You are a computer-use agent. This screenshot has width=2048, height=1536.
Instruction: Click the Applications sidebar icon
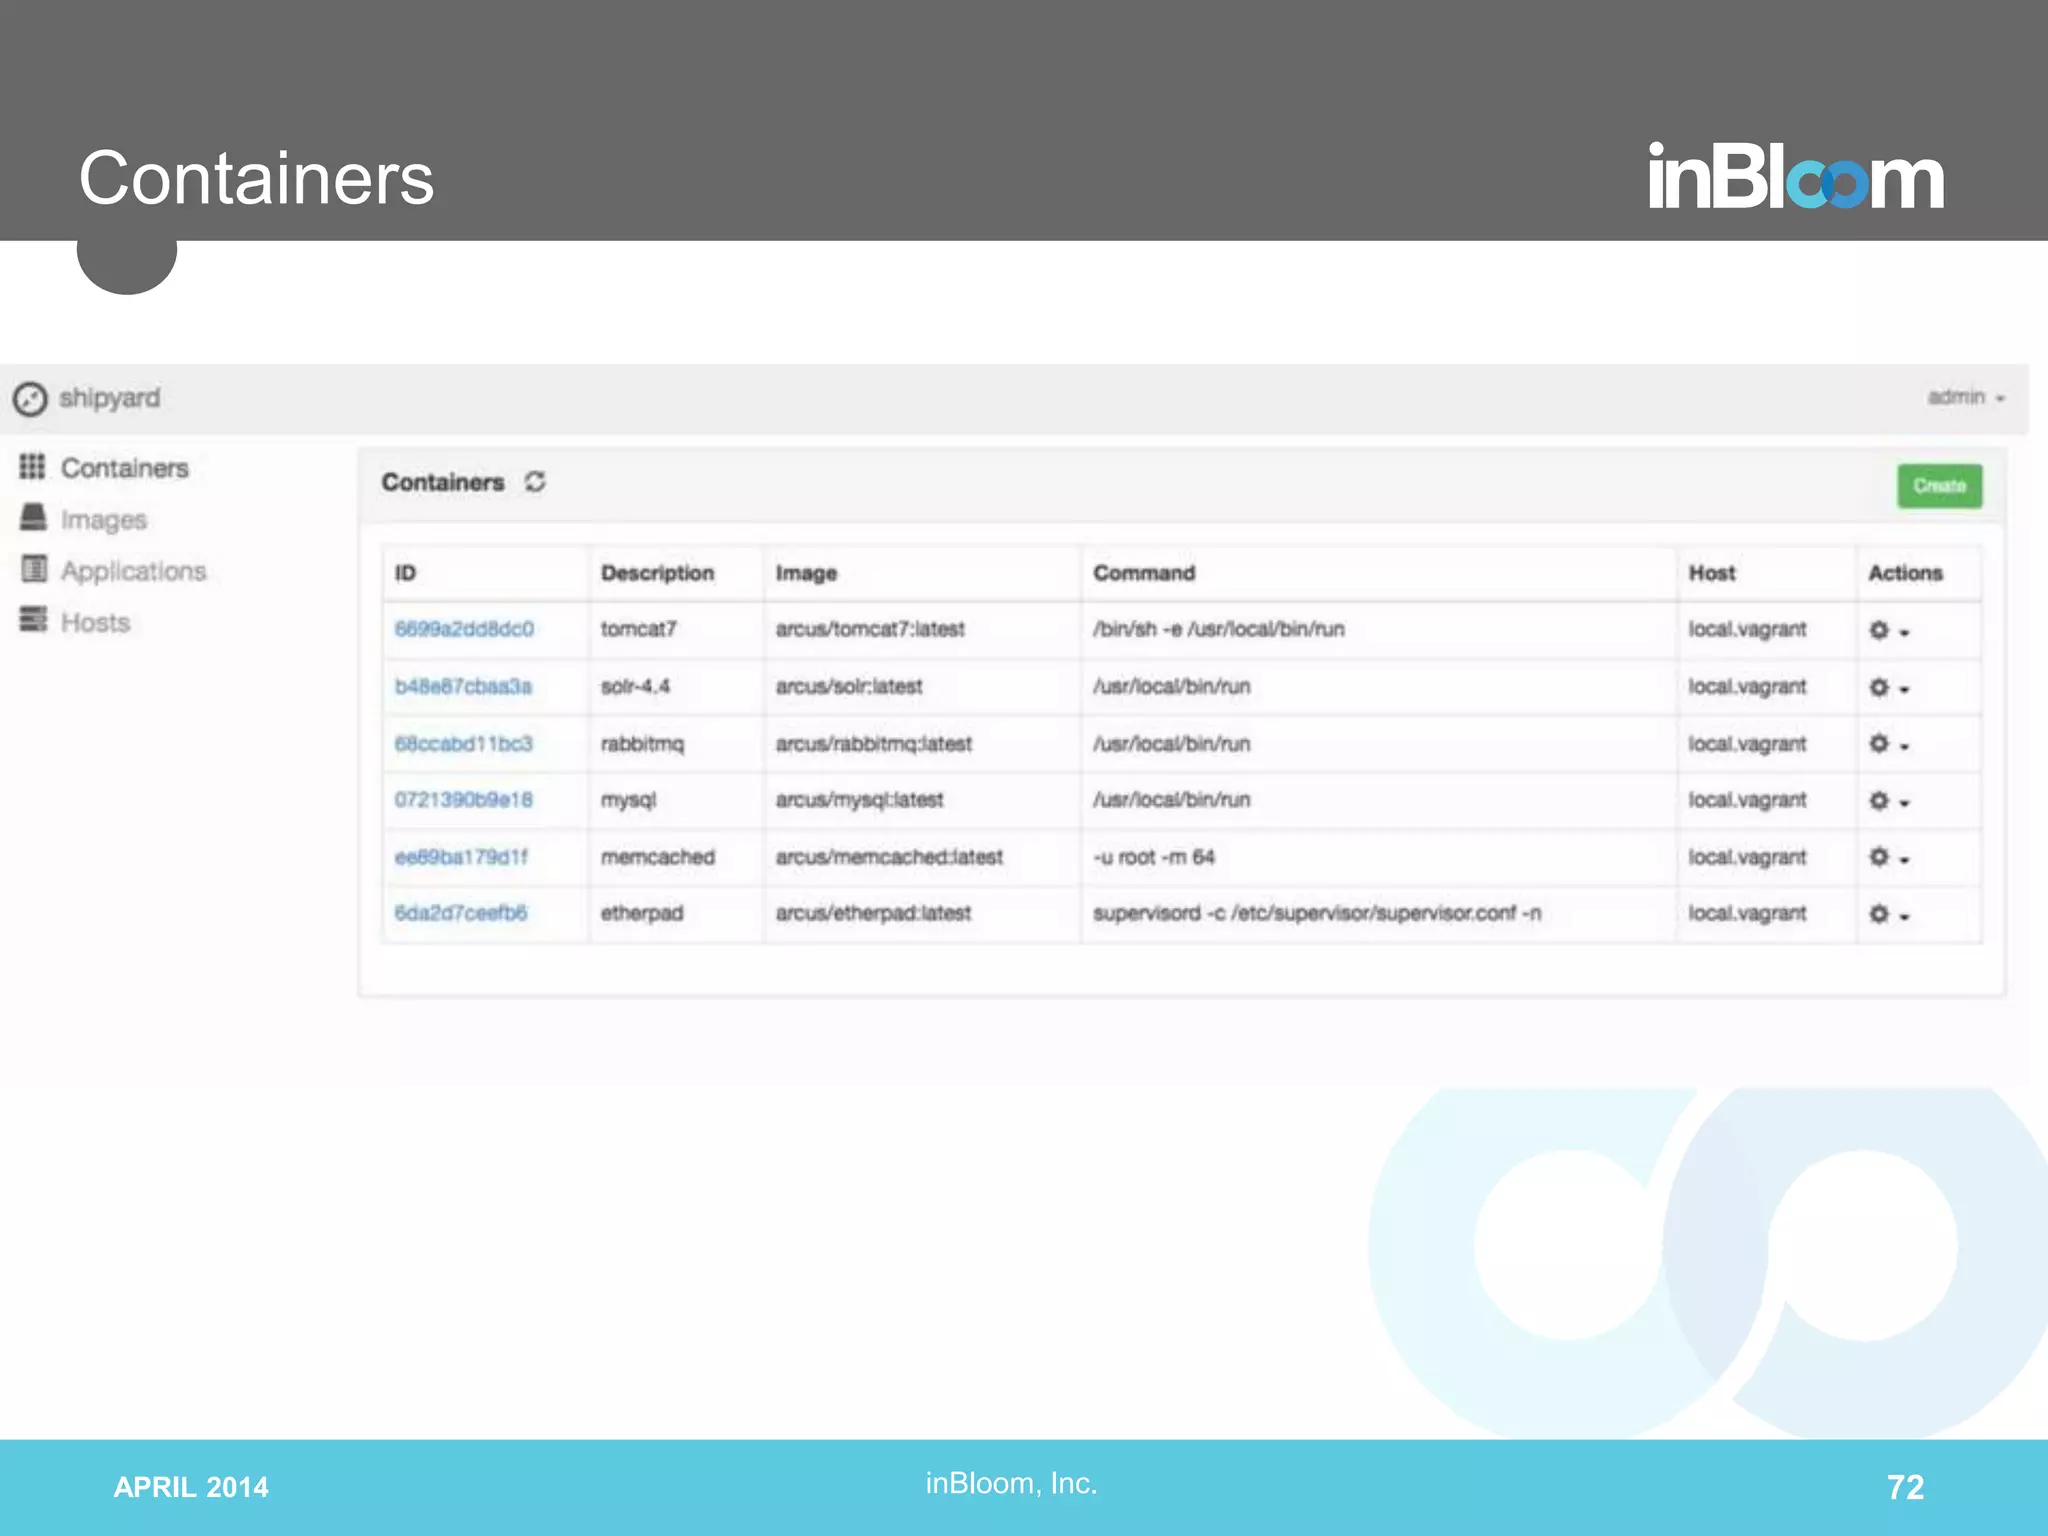34,570
